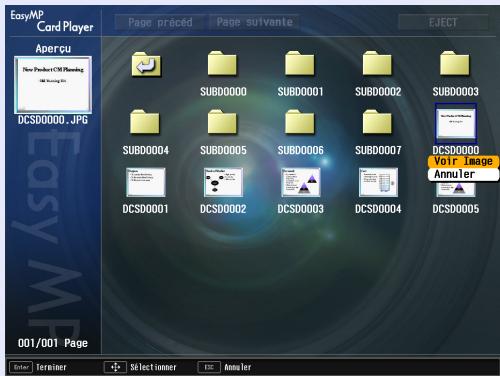Screen dimensions: 500x376
Task: Select the DCSD0002 slide thumbnail
Action: [223, 182]
